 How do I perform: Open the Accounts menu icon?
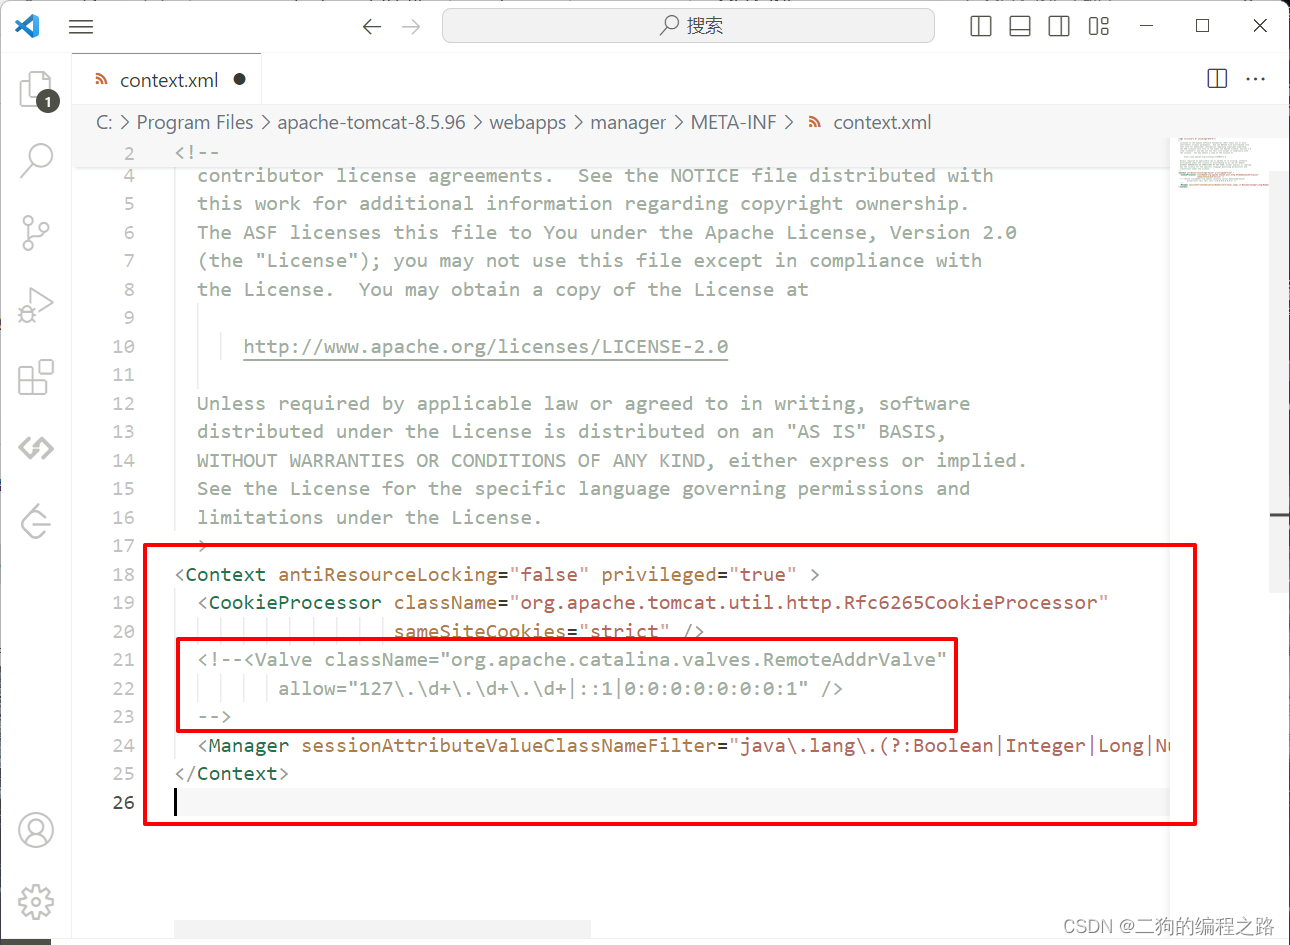36,830
